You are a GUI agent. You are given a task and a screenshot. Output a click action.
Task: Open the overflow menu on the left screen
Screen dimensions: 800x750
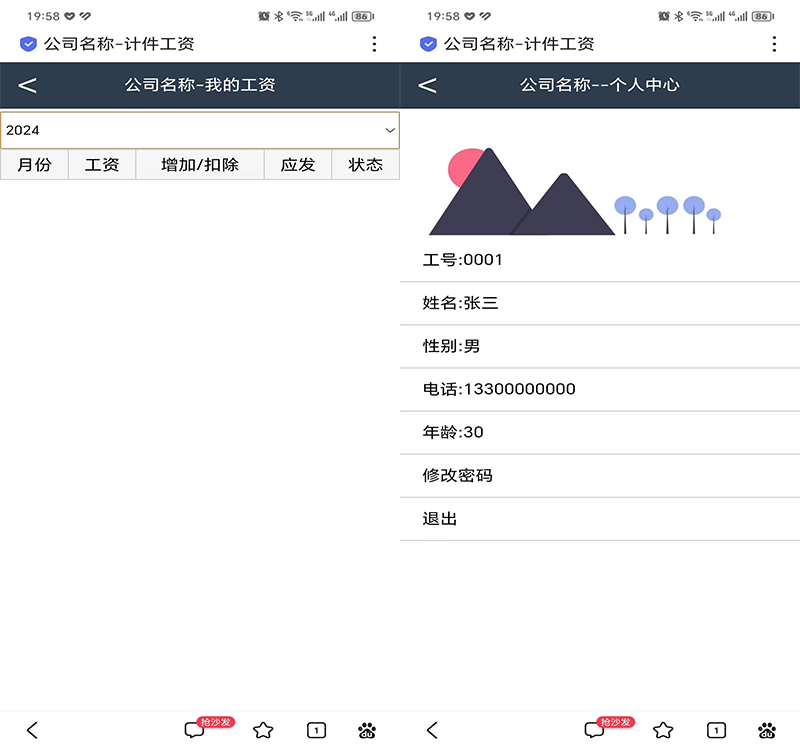point(374,44)
